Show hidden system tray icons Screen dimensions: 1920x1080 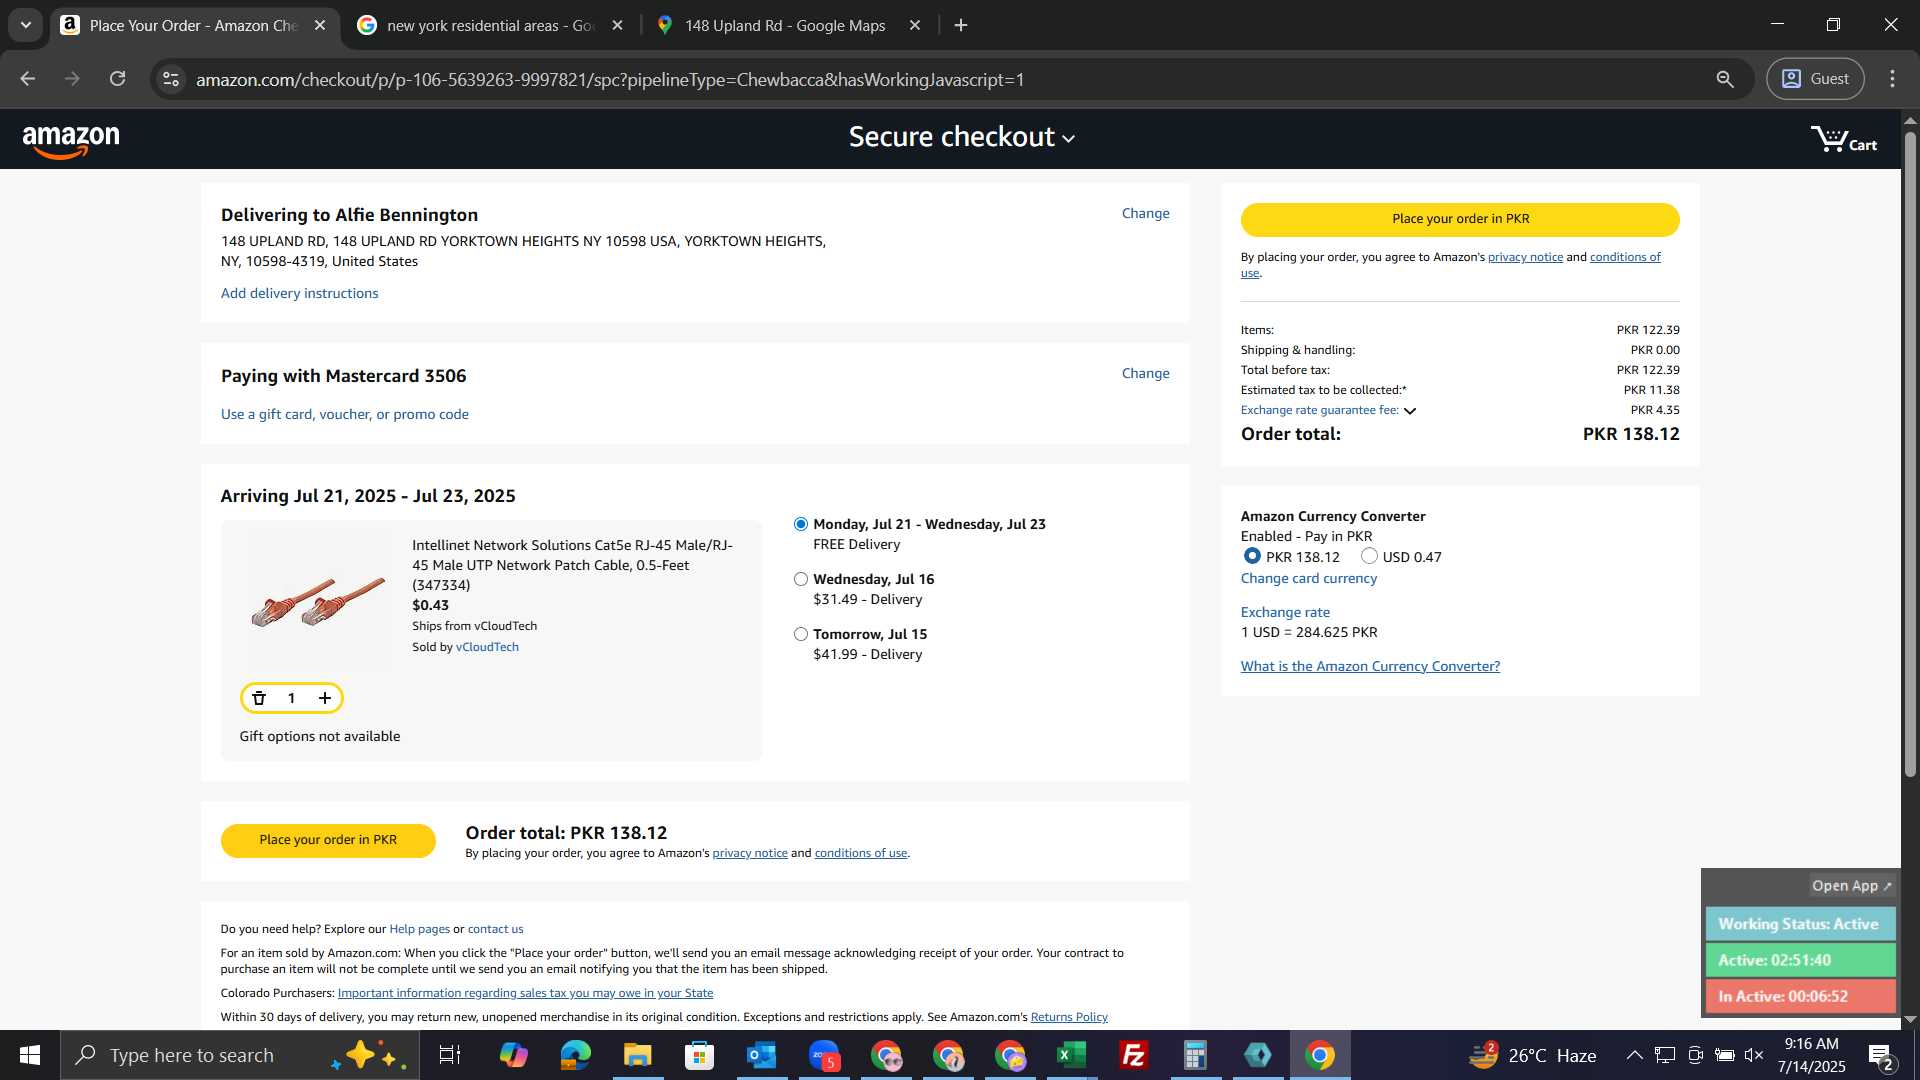pos(1634,1055)
